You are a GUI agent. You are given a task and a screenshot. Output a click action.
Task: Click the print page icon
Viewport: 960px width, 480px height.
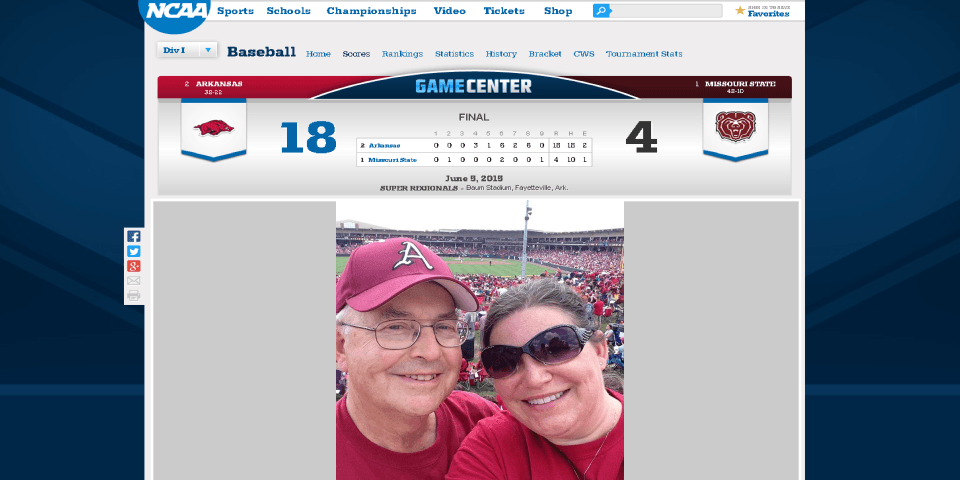point(133,296)
